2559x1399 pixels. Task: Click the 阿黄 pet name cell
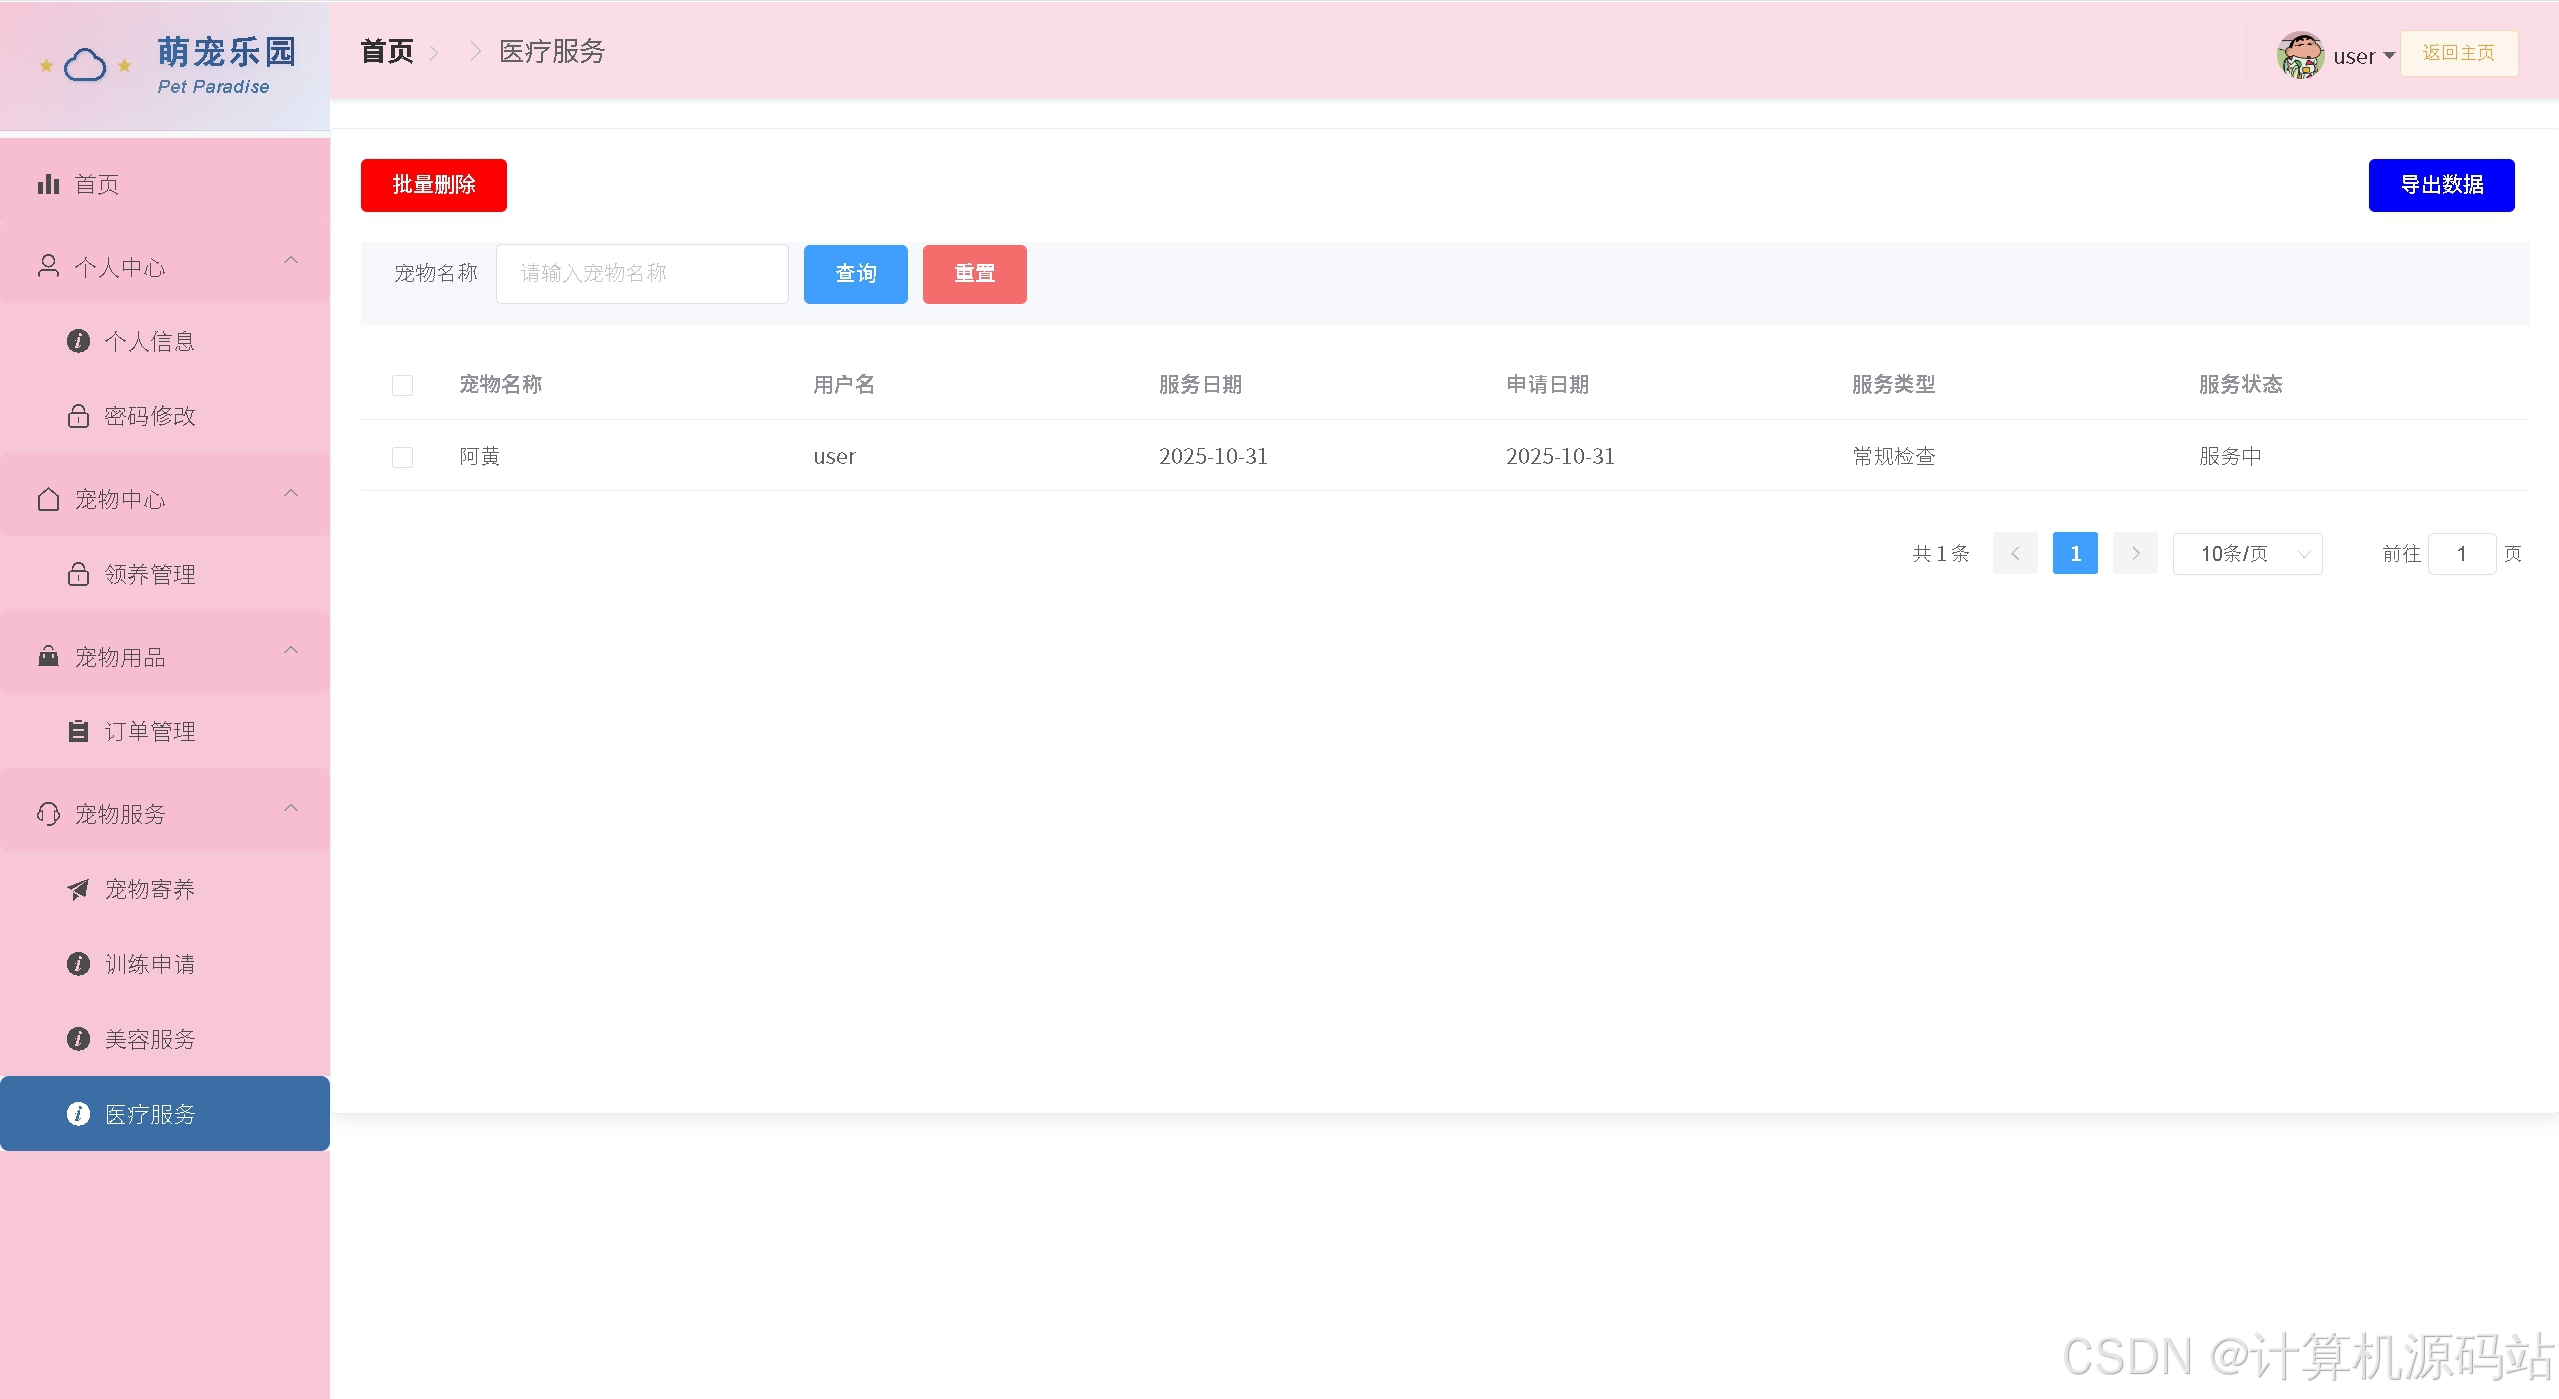[479, 456]
